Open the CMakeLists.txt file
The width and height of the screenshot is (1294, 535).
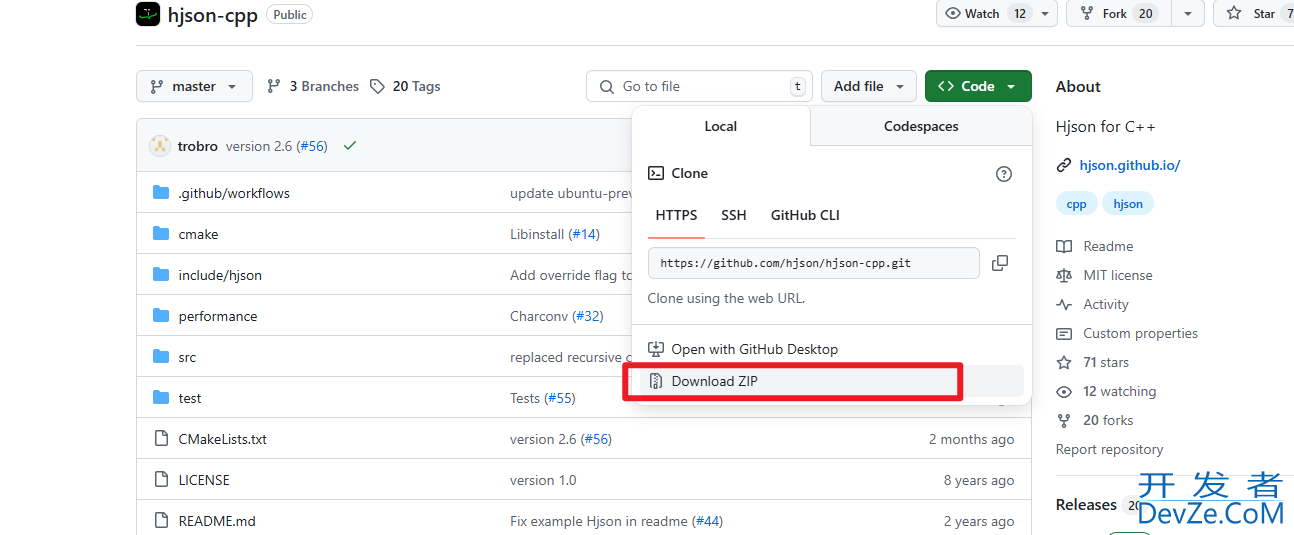pyautogui.click(x=223, y=439)
